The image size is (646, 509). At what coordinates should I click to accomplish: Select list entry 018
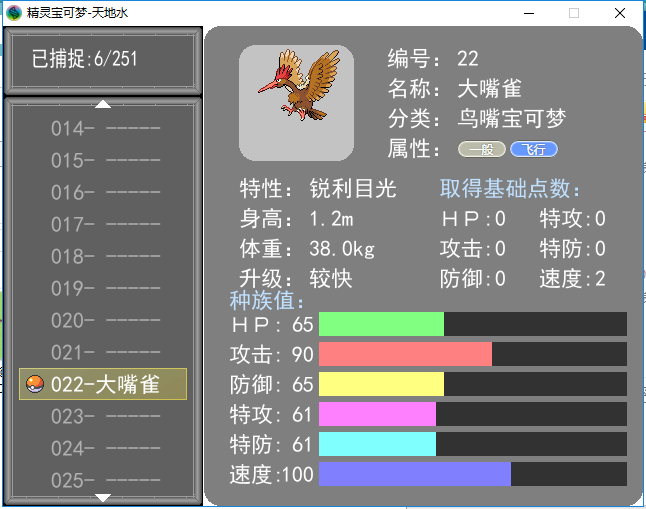[x=105, y=256]
